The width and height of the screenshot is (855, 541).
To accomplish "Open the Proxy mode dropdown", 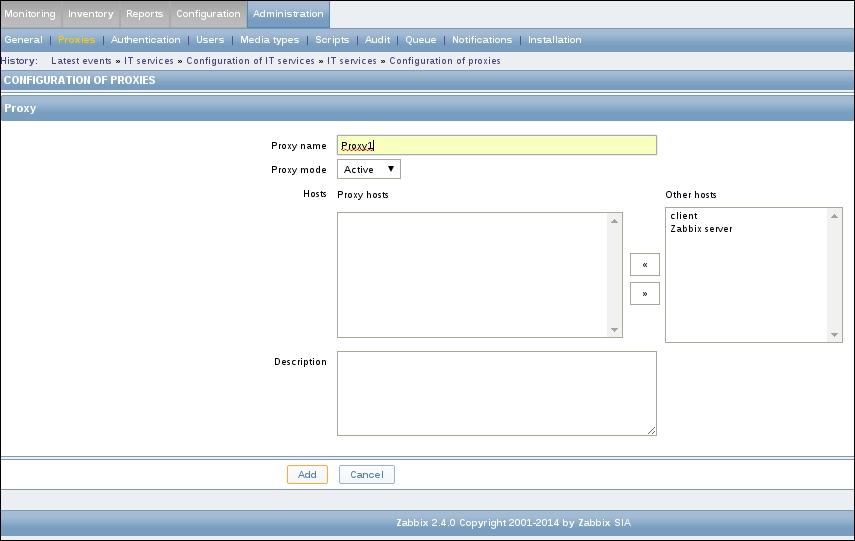I will (x=369, y=170).
